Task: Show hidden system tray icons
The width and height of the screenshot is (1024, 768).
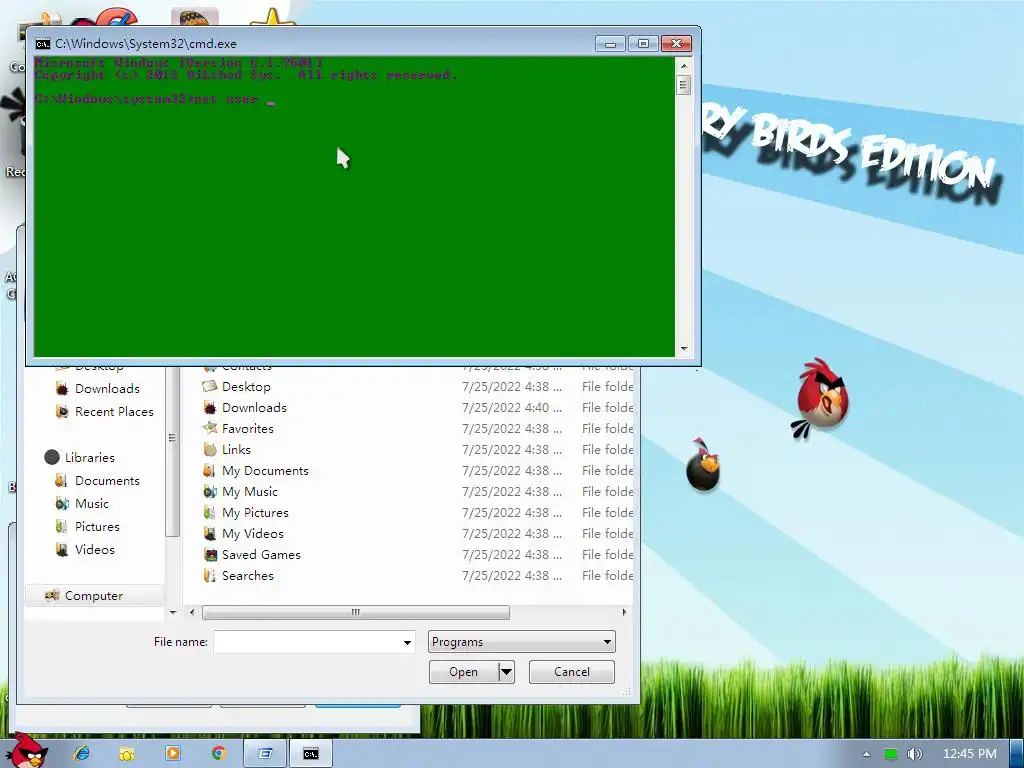Action: coord(867,754)
